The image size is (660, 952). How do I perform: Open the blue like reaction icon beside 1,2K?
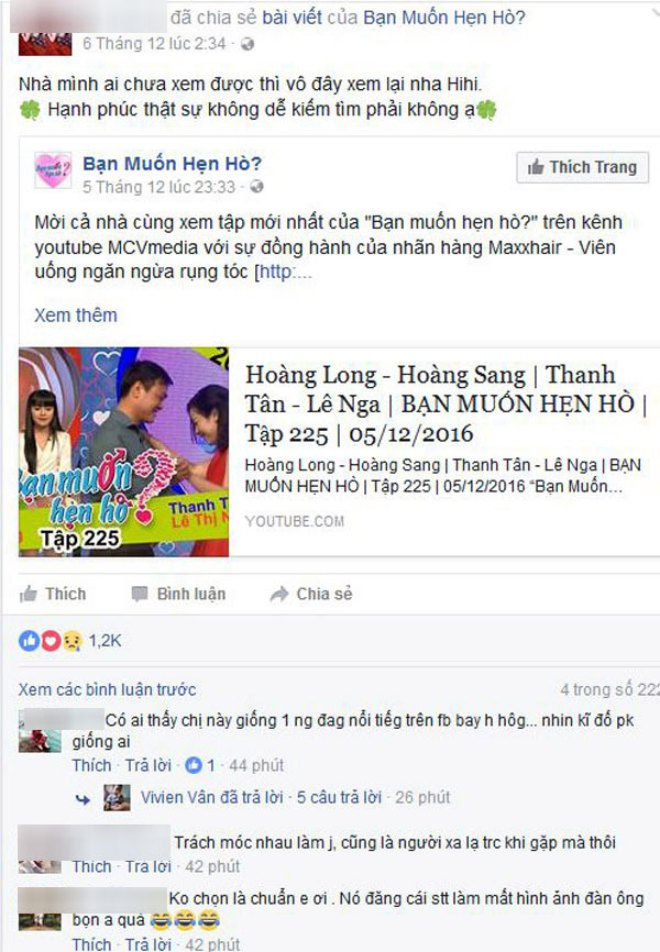click(x=29, y=641)
